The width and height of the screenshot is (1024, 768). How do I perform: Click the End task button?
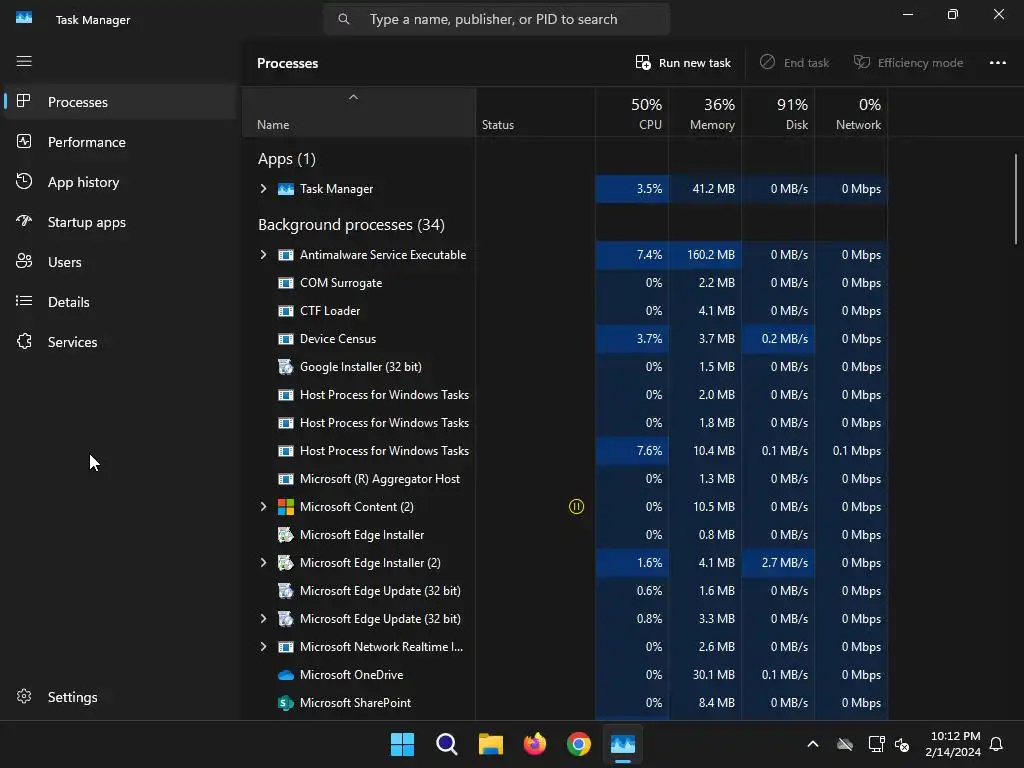click(795, 63)
